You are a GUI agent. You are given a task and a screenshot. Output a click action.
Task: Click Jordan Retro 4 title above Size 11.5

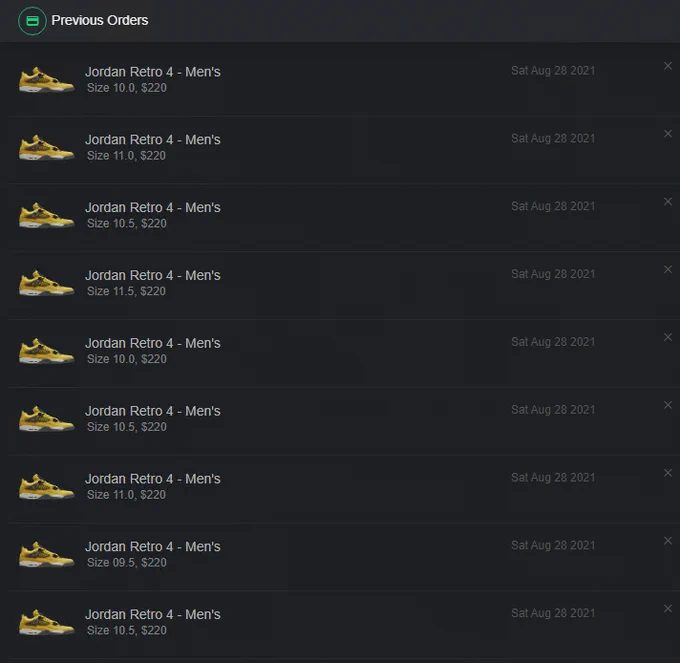pyautogui.click(x=153, y=275)
